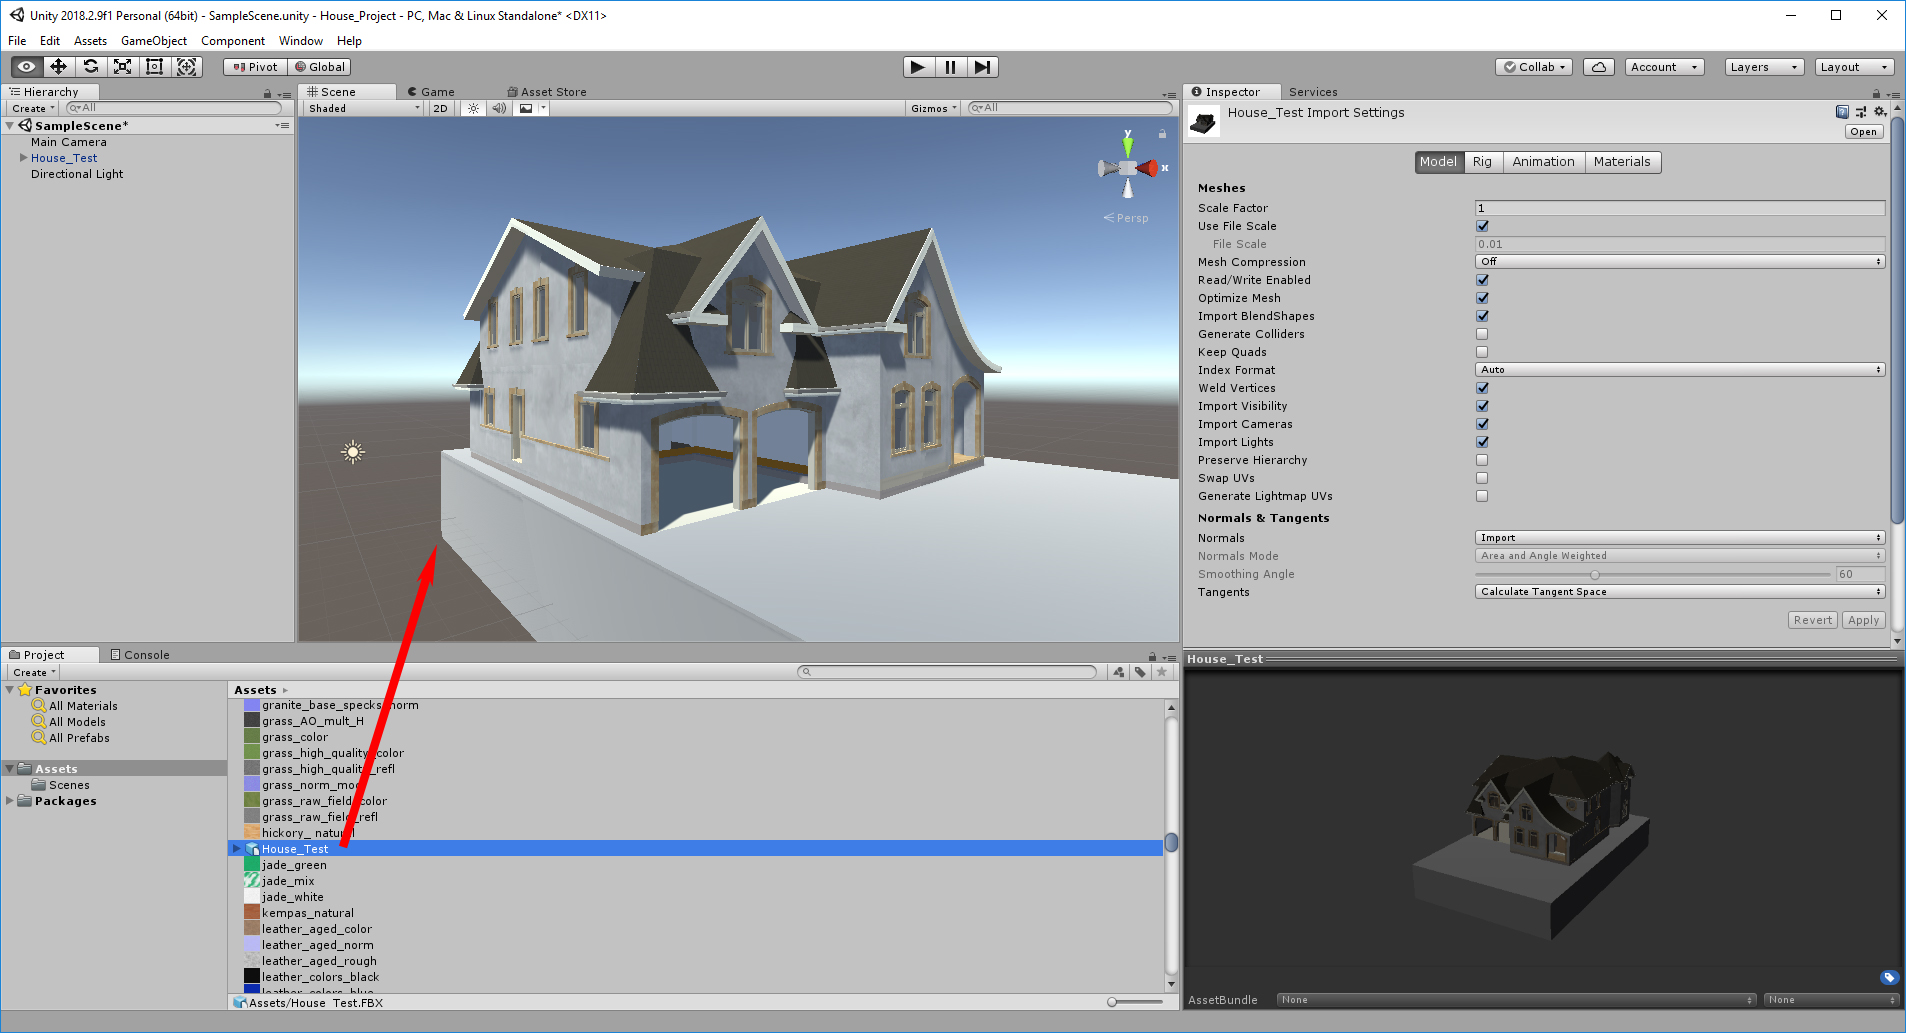Click the Inspector help book icon
The height and width of the screenshot is (1033, 1906).
pyautogui.click(x=1842, y=112)
